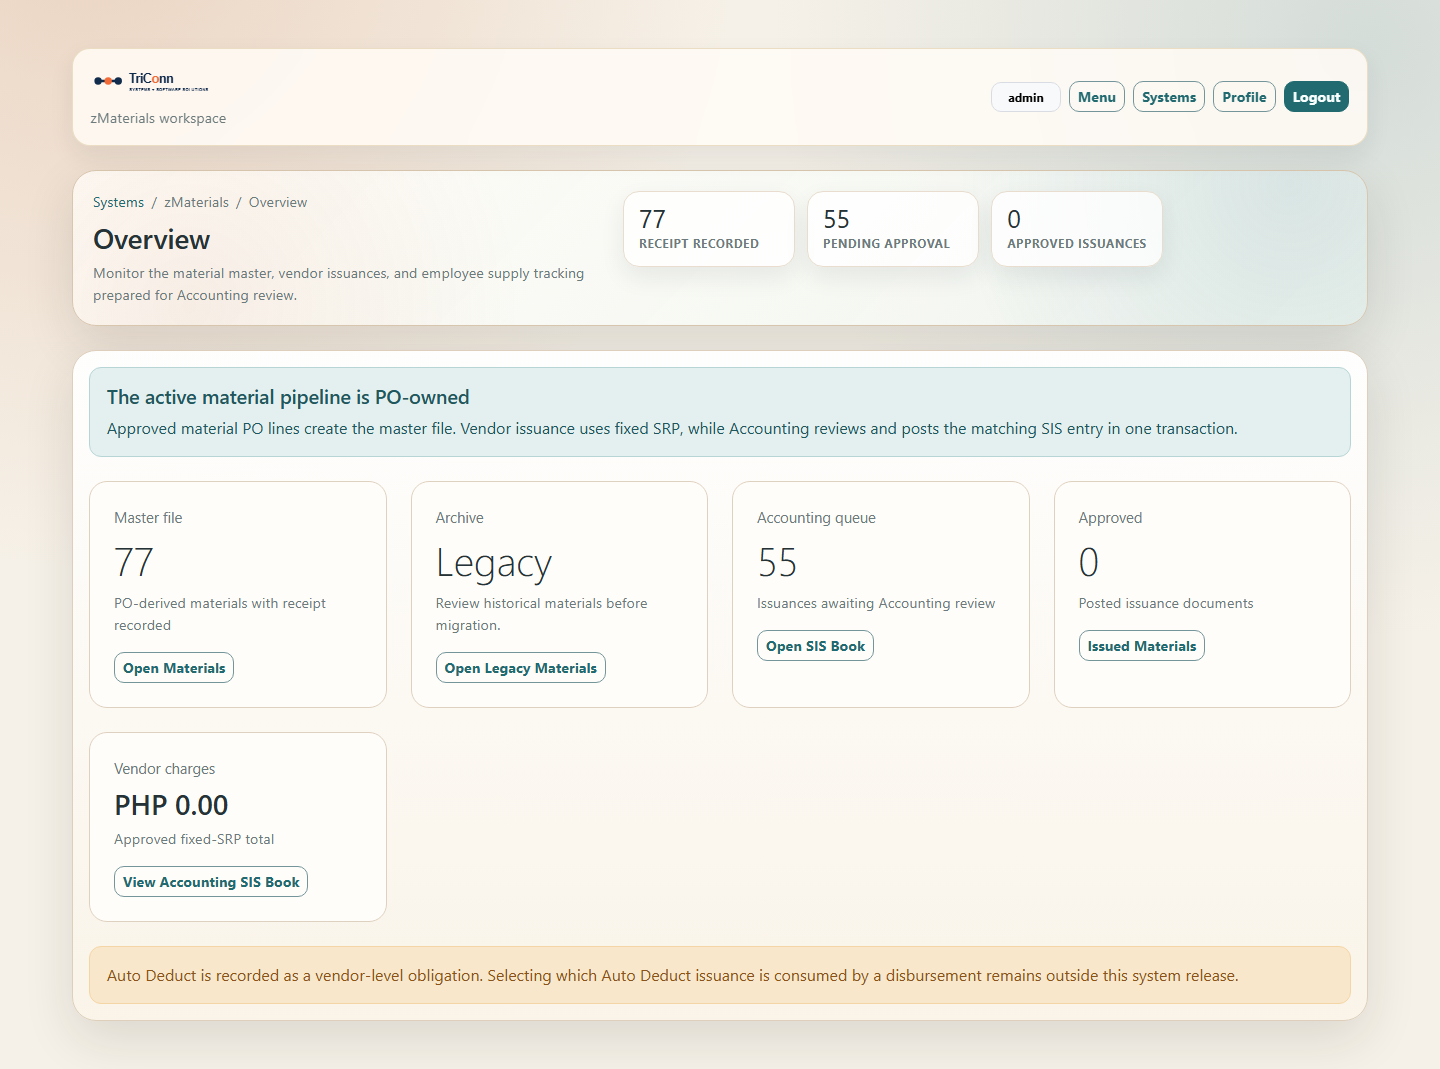Click the 'Vendor charges' card label
Image resolution: width=1440 pixels, height=1069 pixels.
click(x=165, y=769)
